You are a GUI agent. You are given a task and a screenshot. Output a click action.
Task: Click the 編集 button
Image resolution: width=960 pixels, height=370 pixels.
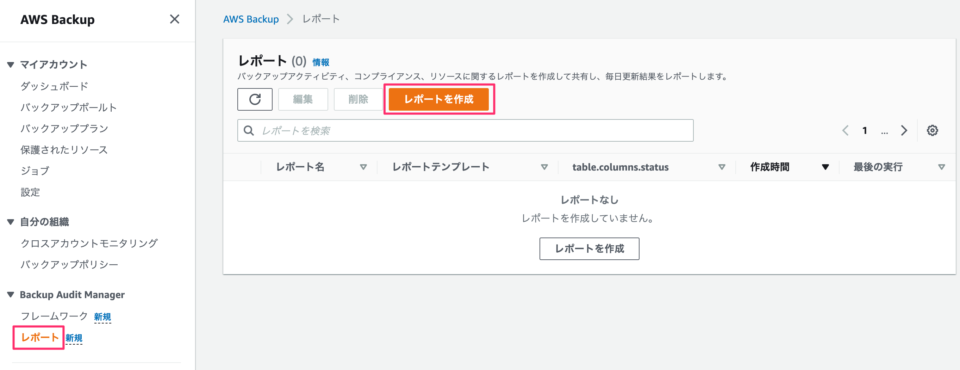[303, 99]
